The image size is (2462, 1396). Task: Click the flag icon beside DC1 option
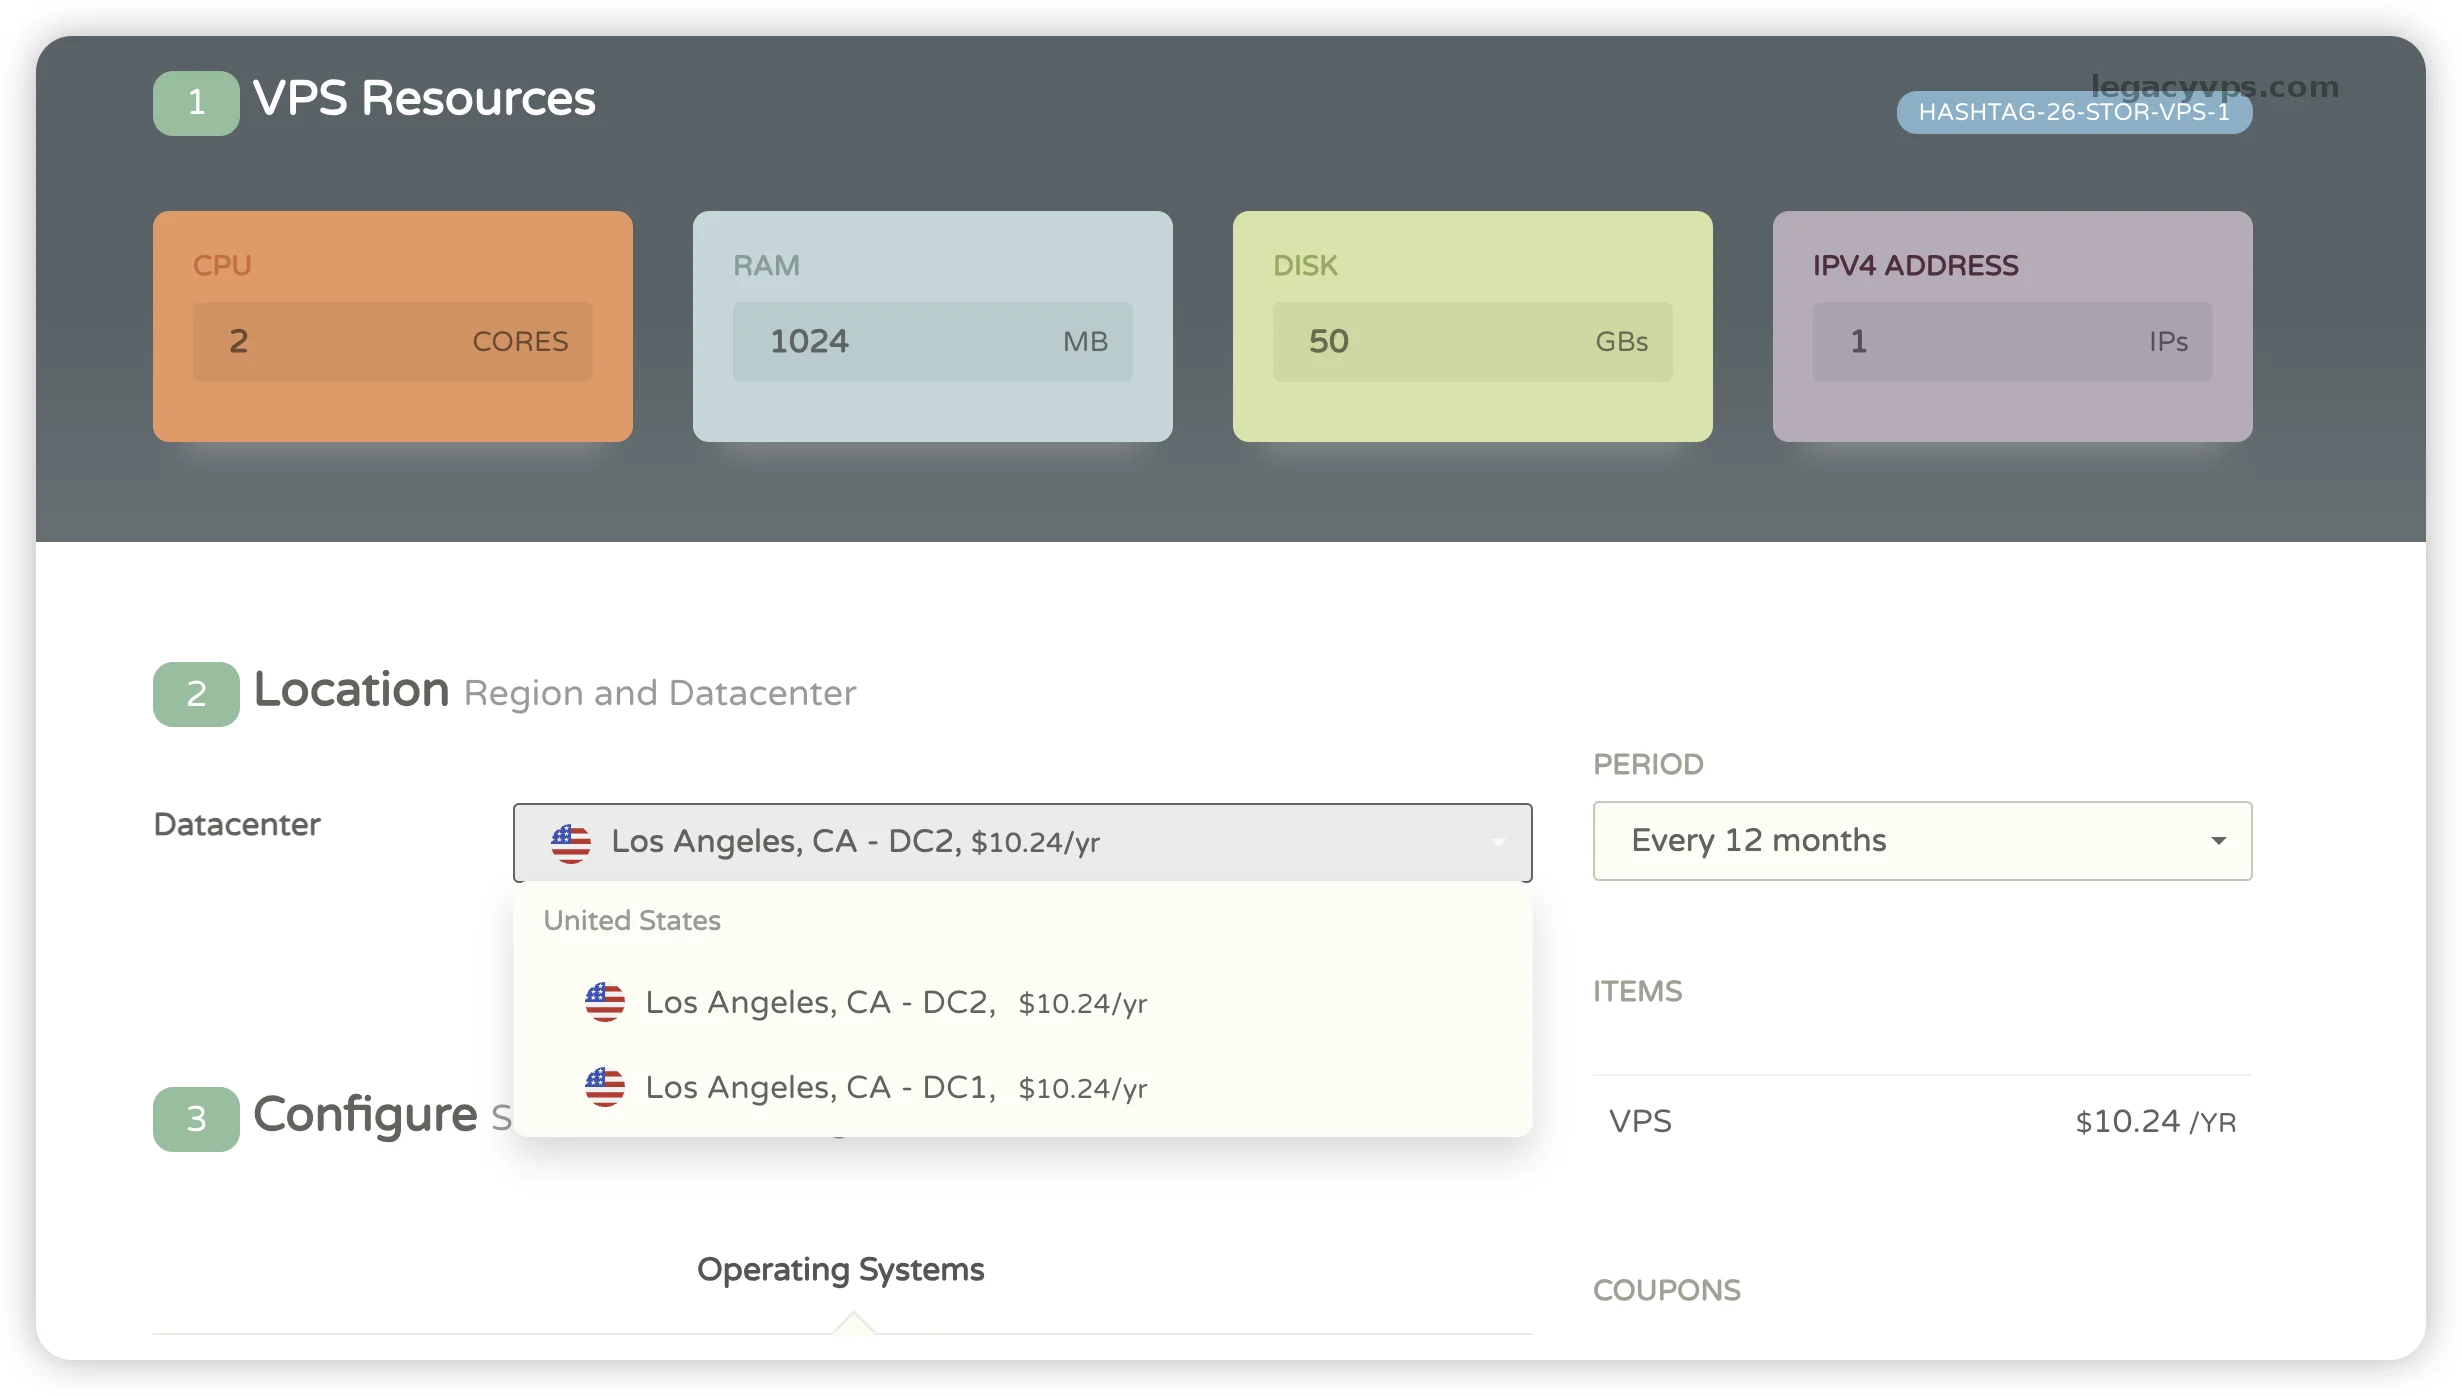pyautogui.click(x=605, y=1087)
